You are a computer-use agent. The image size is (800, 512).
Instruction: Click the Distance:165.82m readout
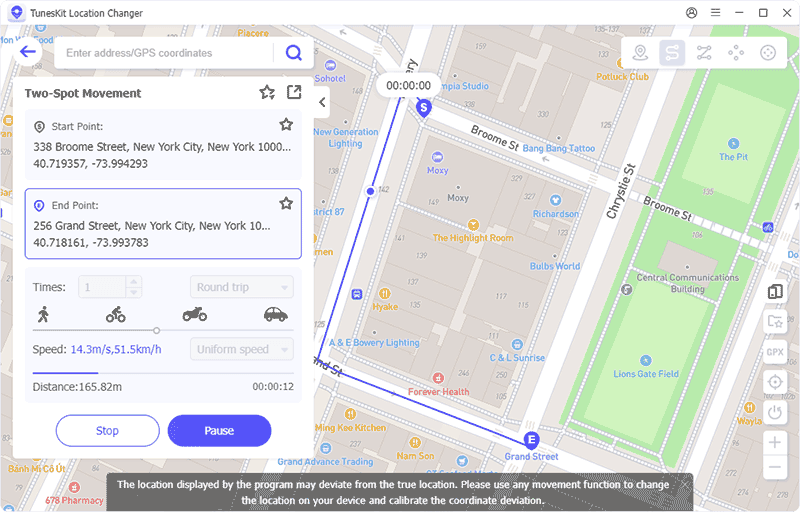tap(77, 387)
